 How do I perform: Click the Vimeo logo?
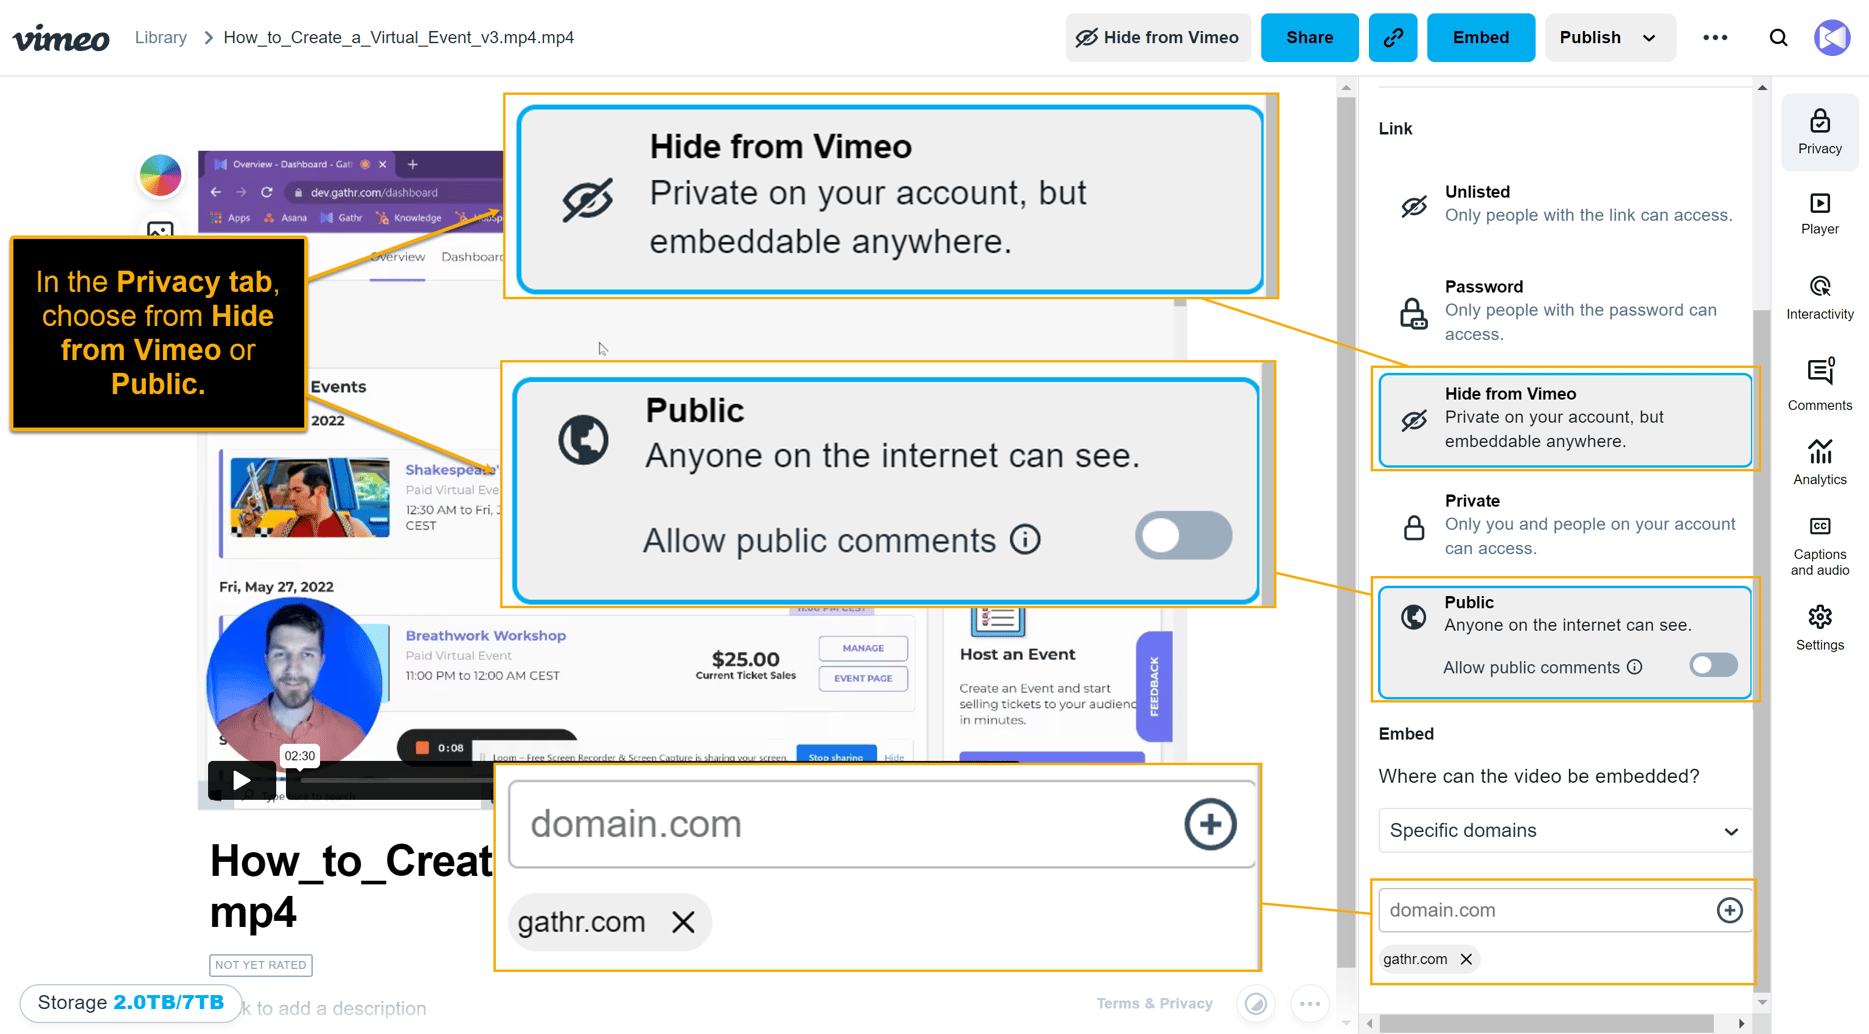[61, 37]
